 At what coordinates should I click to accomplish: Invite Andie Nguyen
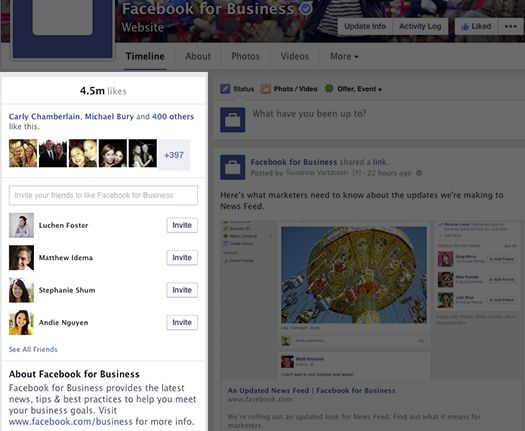coord(182,322)
